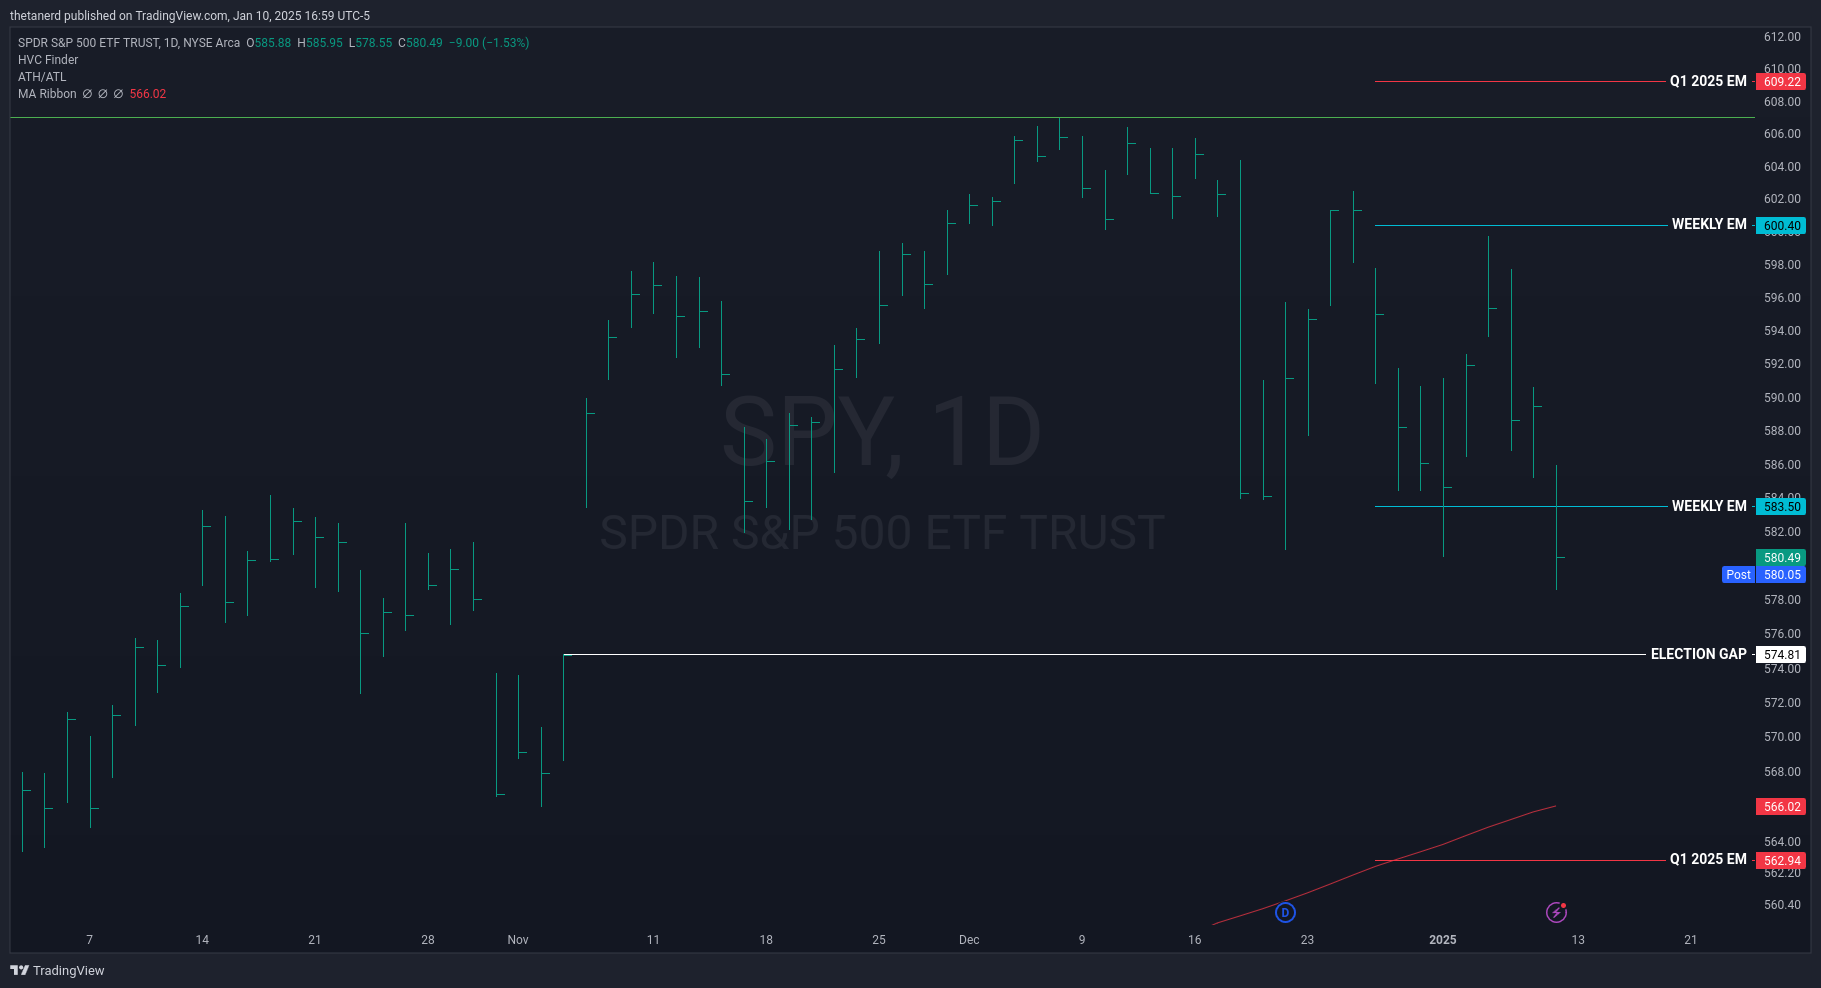Click the high value H585.95 in legend

320,43
